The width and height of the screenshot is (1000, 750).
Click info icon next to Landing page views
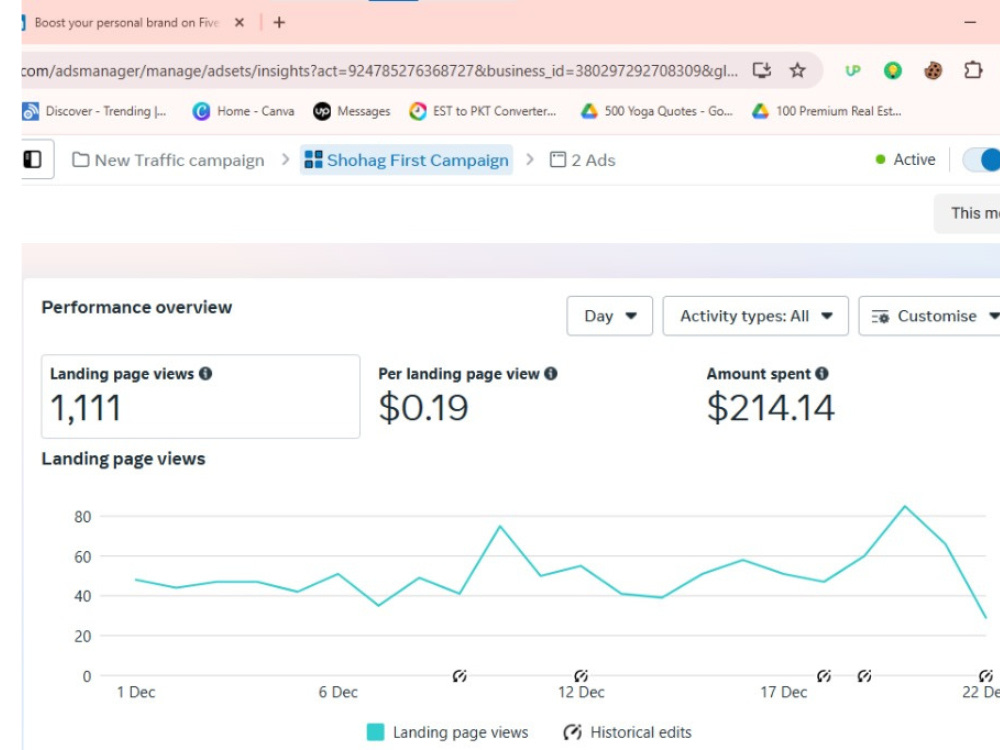coord(205,374)
